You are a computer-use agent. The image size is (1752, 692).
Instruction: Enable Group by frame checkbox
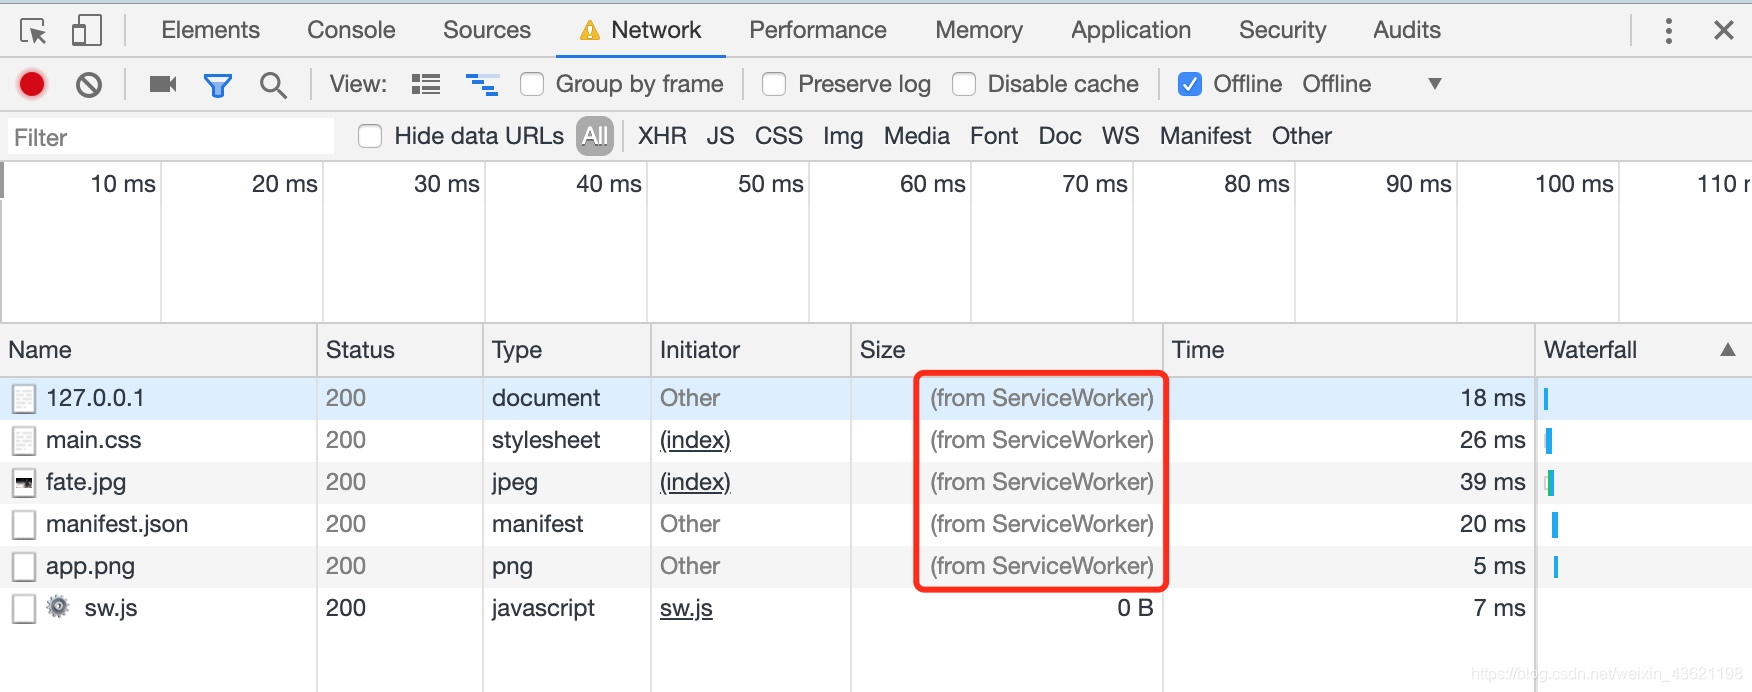[x=532, y=84]
